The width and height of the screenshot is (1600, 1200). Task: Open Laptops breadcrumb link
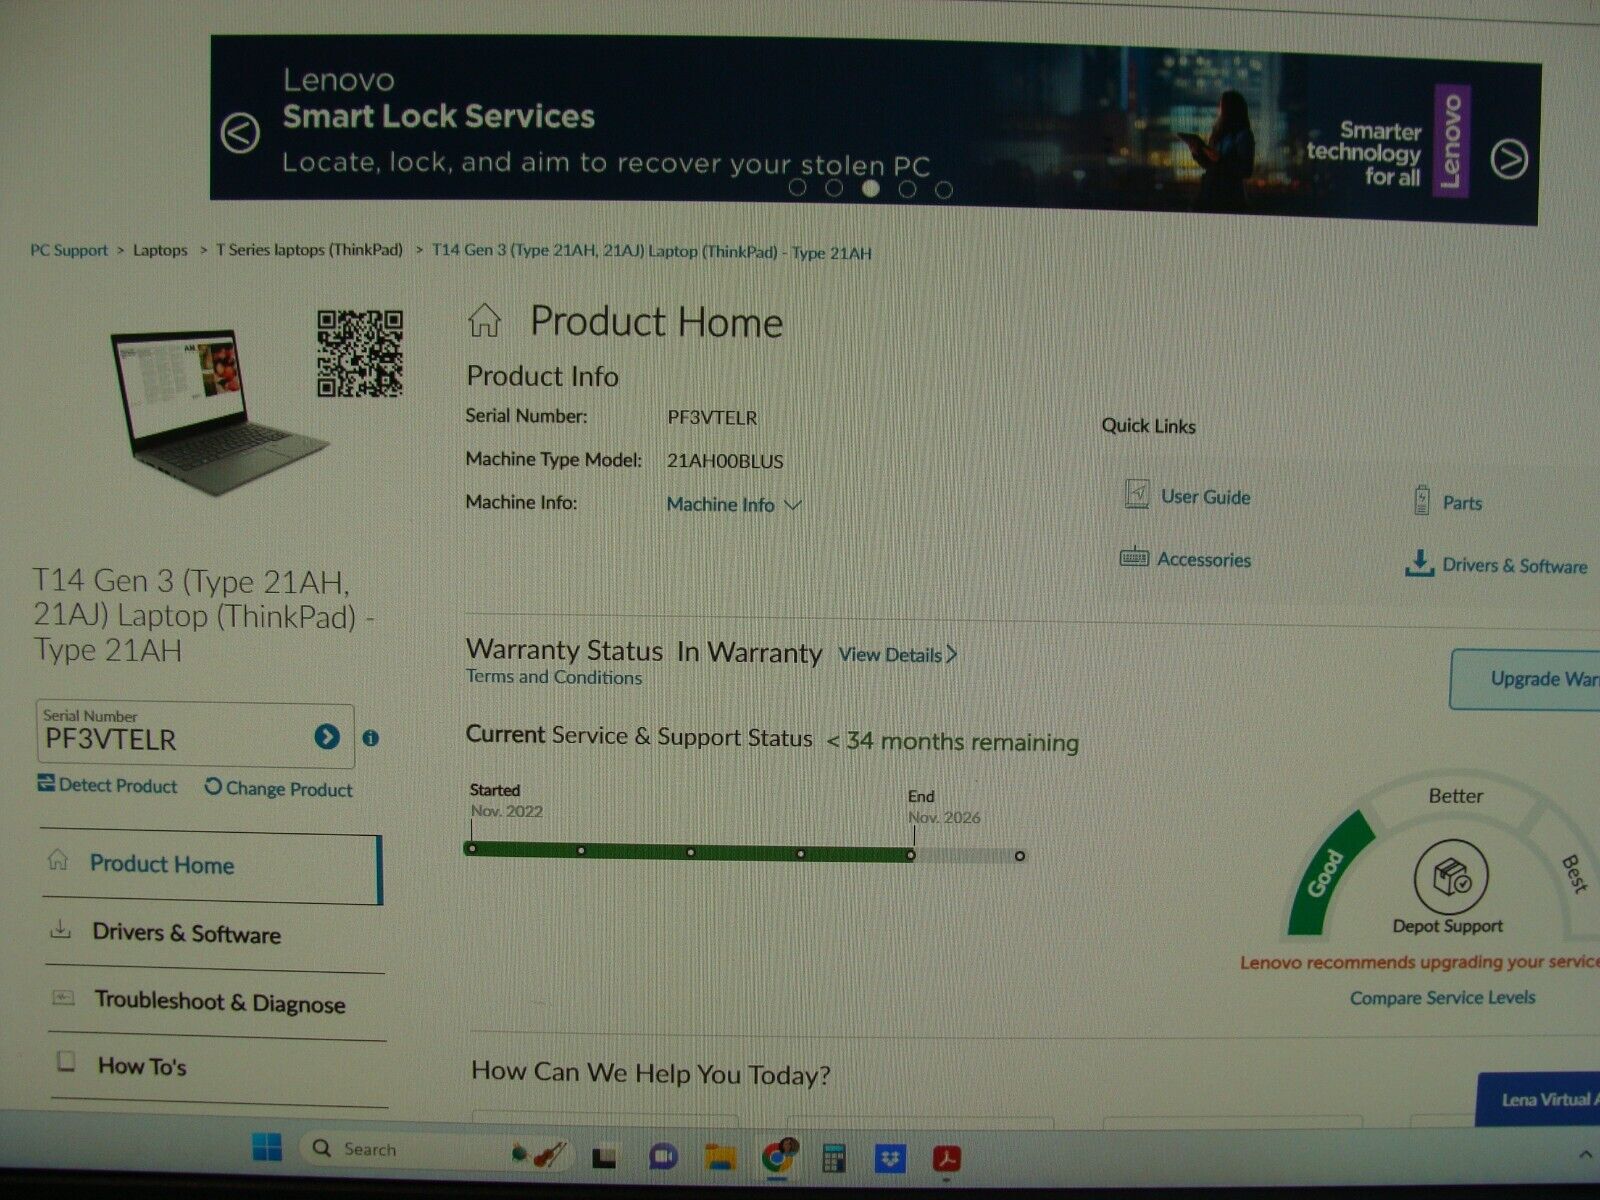click(160, 250)
